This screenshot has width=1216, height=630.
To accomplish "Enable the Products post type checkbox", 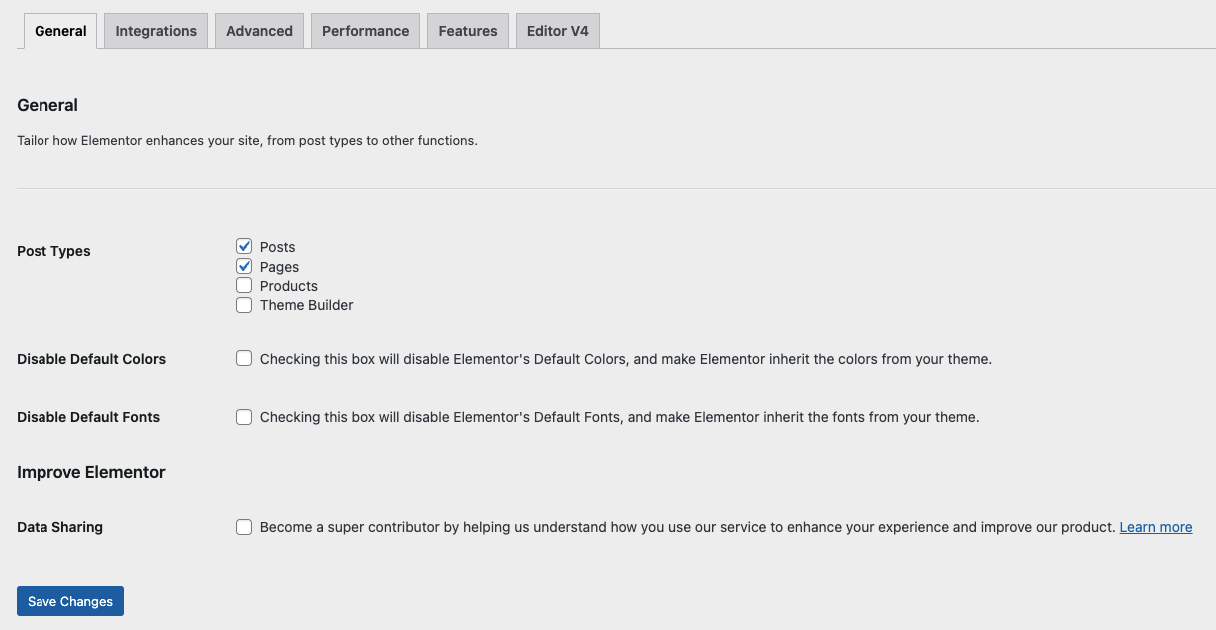I will click(x=244, y=285).
